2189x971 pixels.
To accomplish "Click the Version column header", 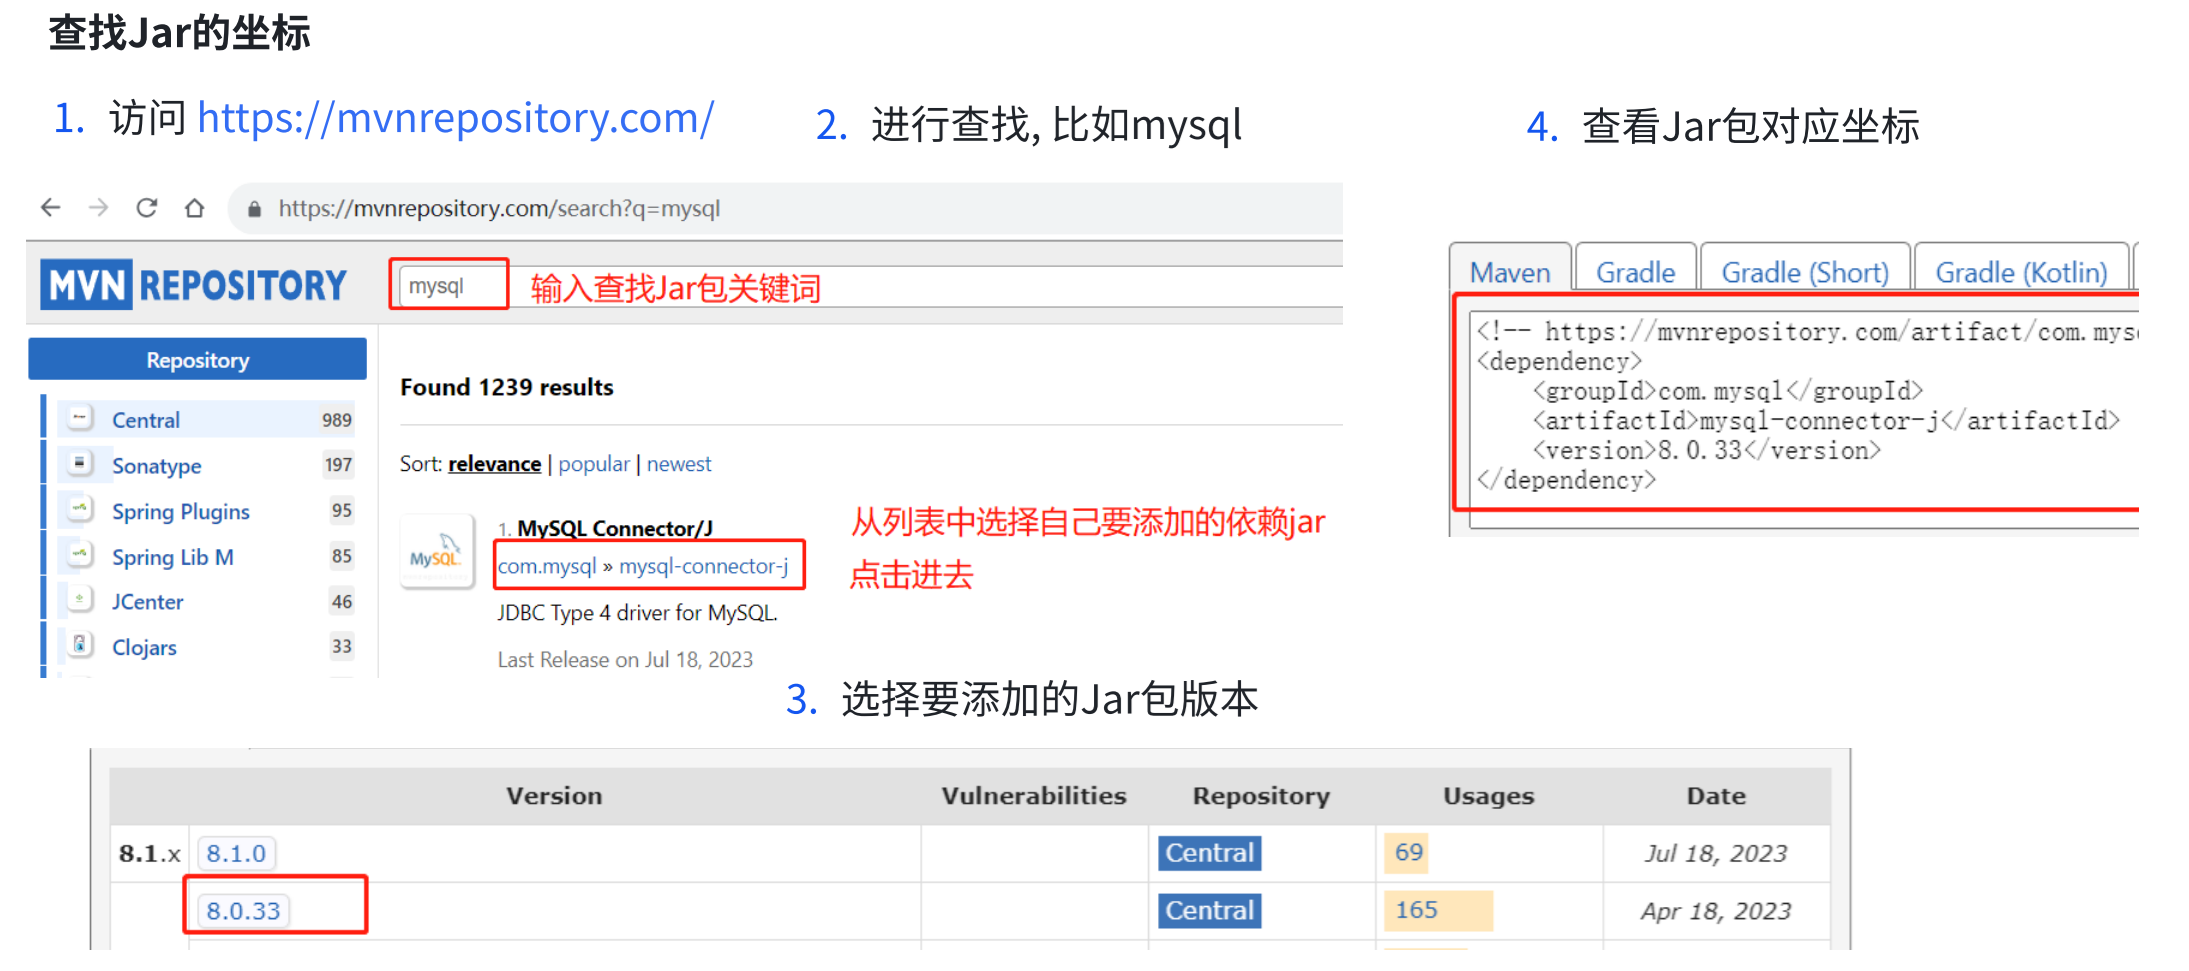I will point(554,796).
